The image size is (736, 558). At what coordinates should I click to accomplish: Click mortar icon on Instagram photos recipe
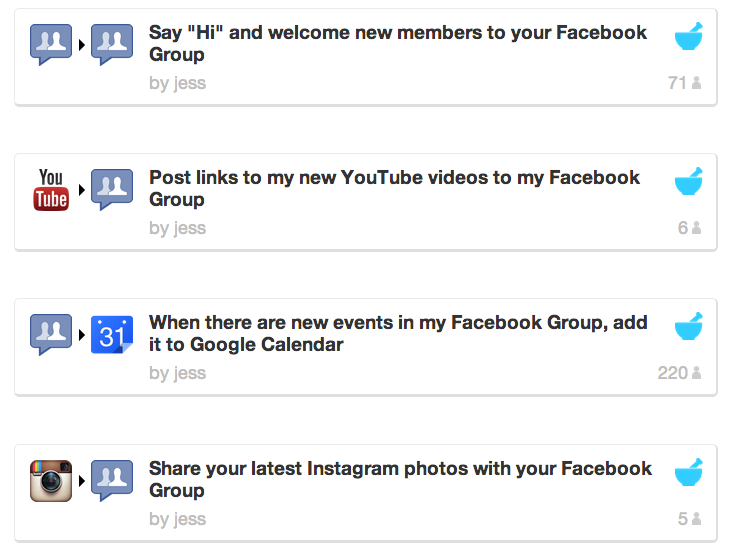689,472
